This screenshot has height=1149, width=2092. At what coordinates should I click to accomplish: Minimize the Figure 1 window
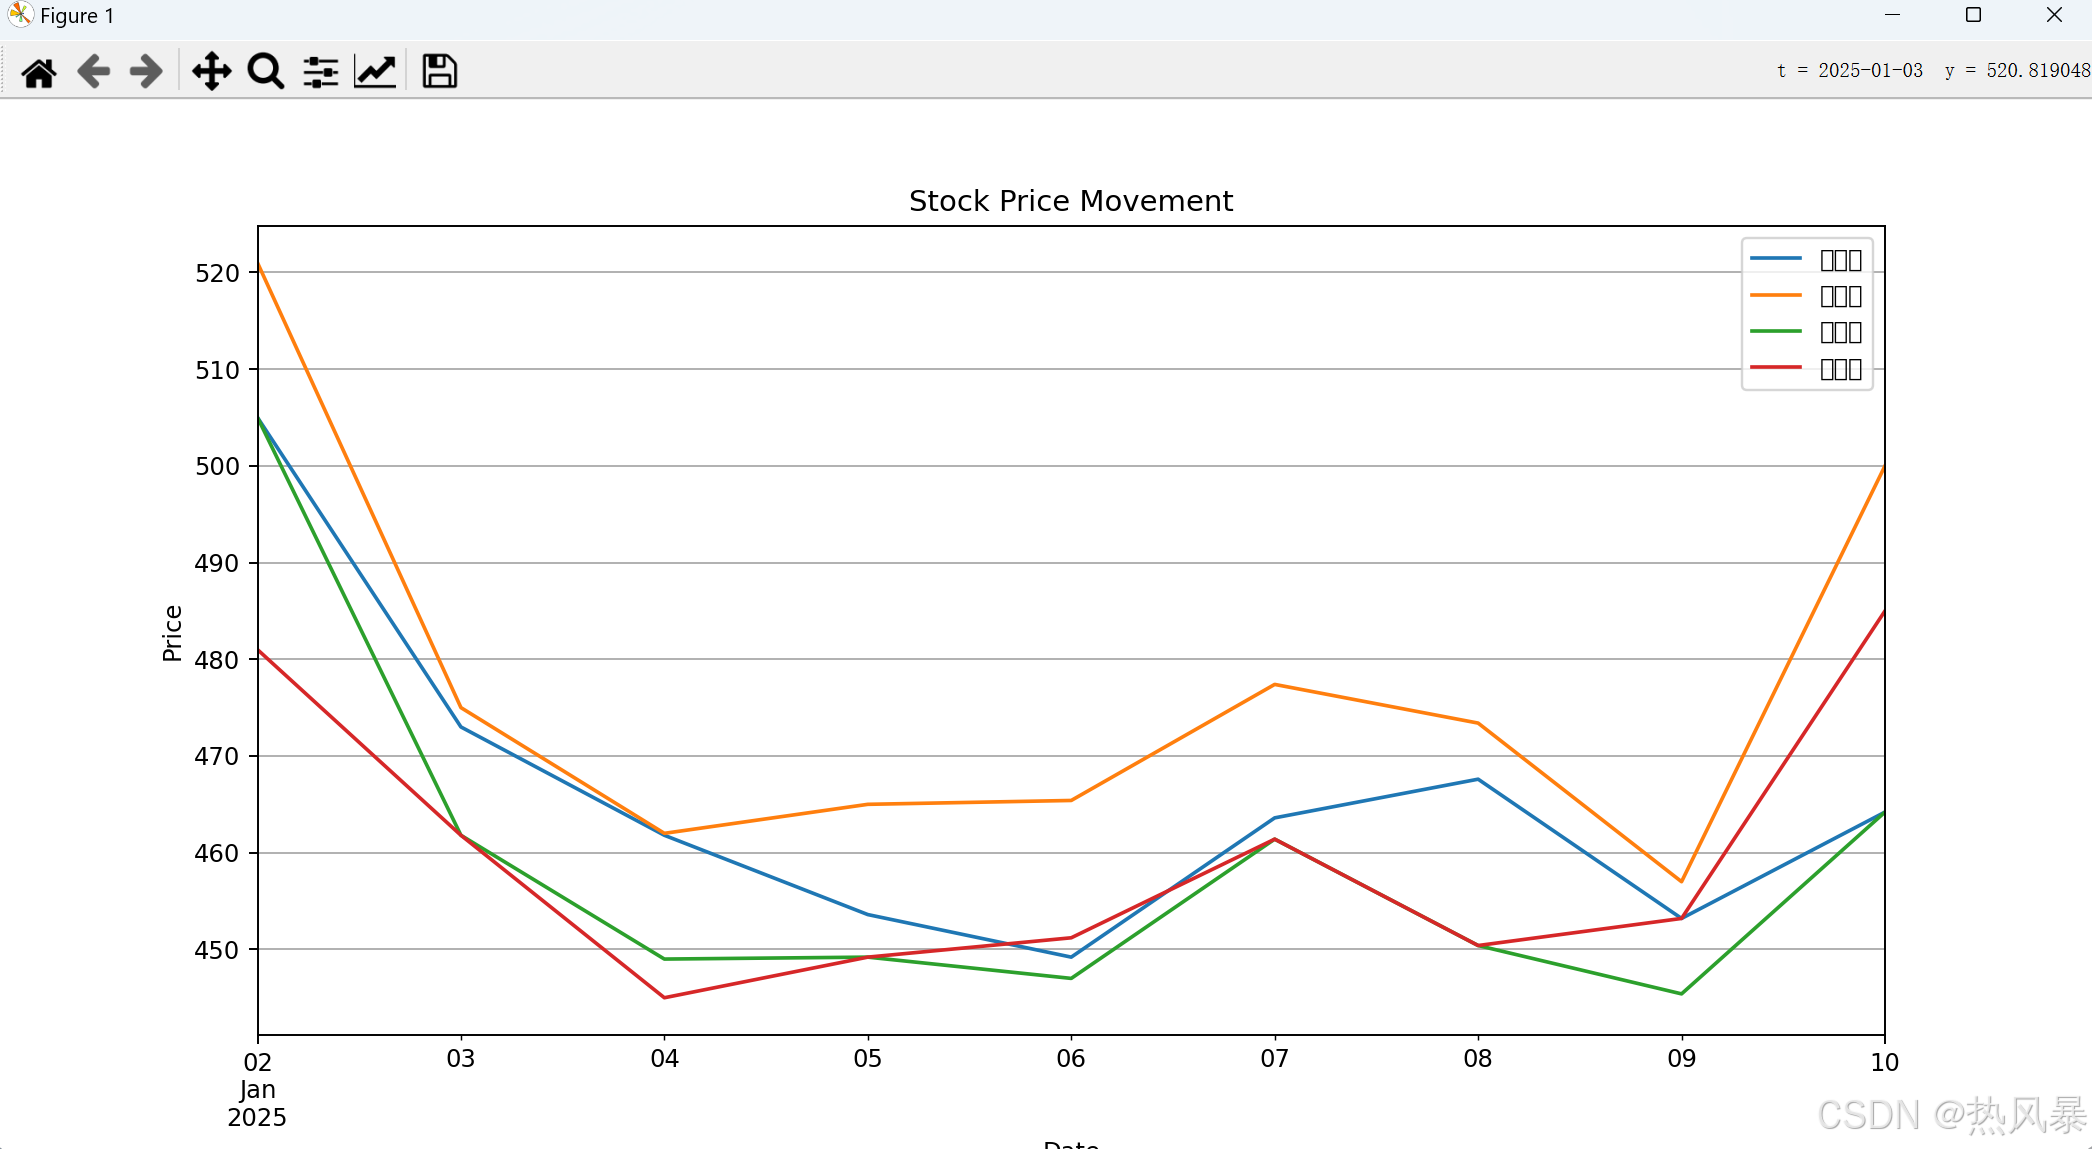tap(1892, 15)
